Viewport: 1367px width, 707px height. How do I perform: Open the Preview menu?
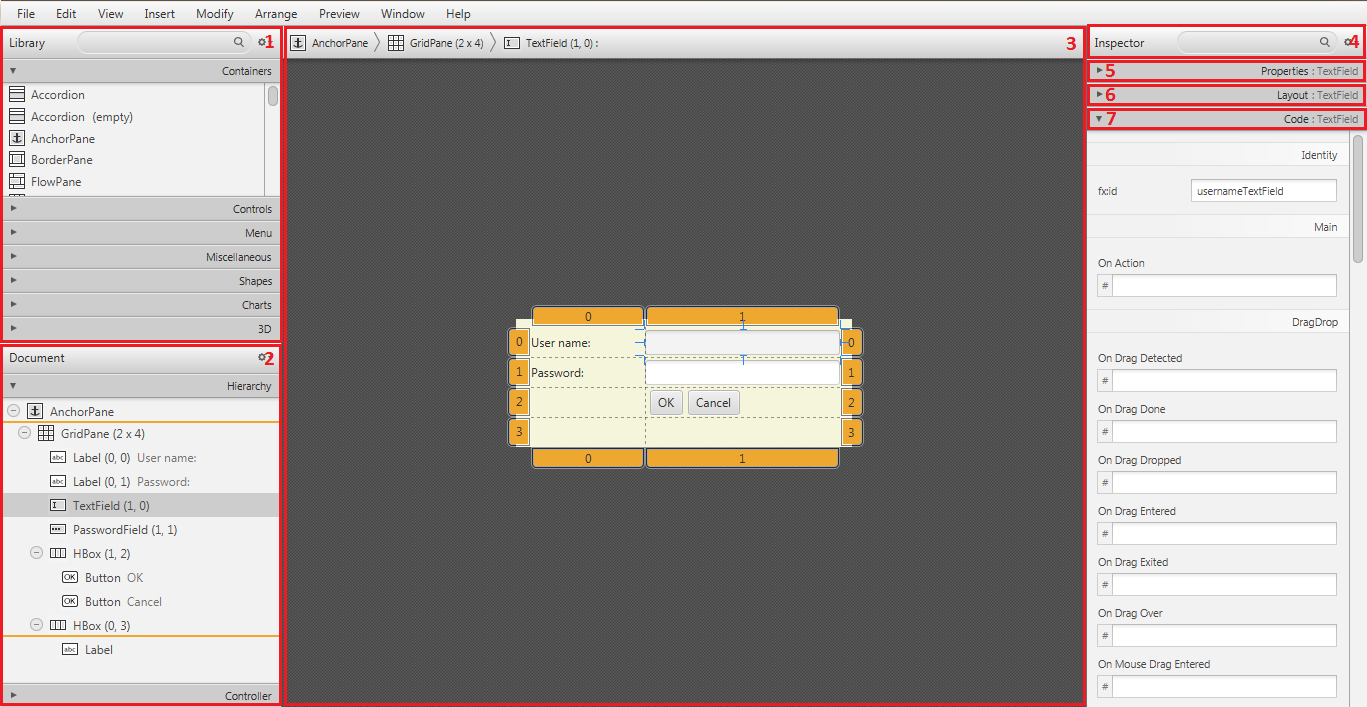click(x=339, y=14)
